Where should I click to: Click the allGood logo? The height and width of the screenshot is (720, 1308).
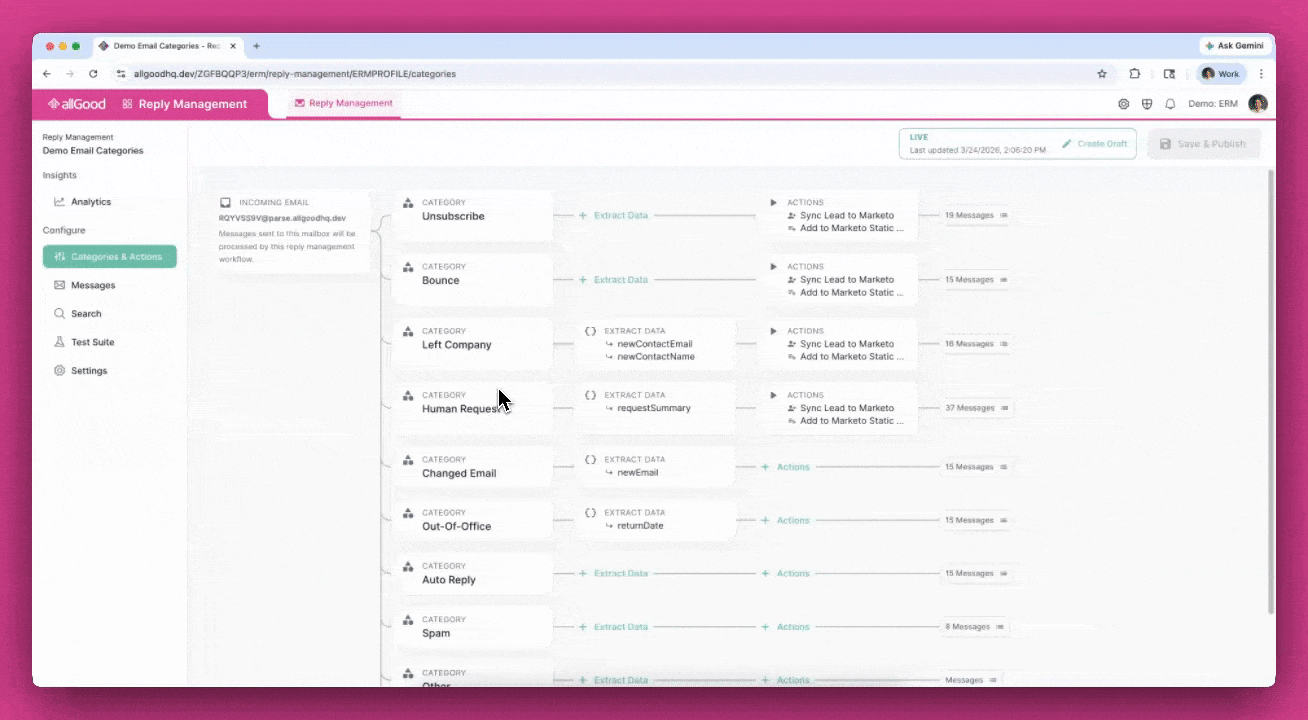click(76, 104)
